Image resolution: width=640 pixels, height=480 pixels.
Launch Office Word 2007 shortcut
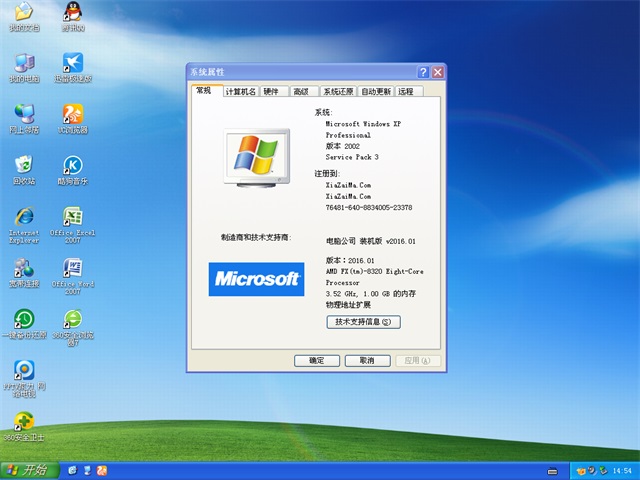(x=72, y=269)
